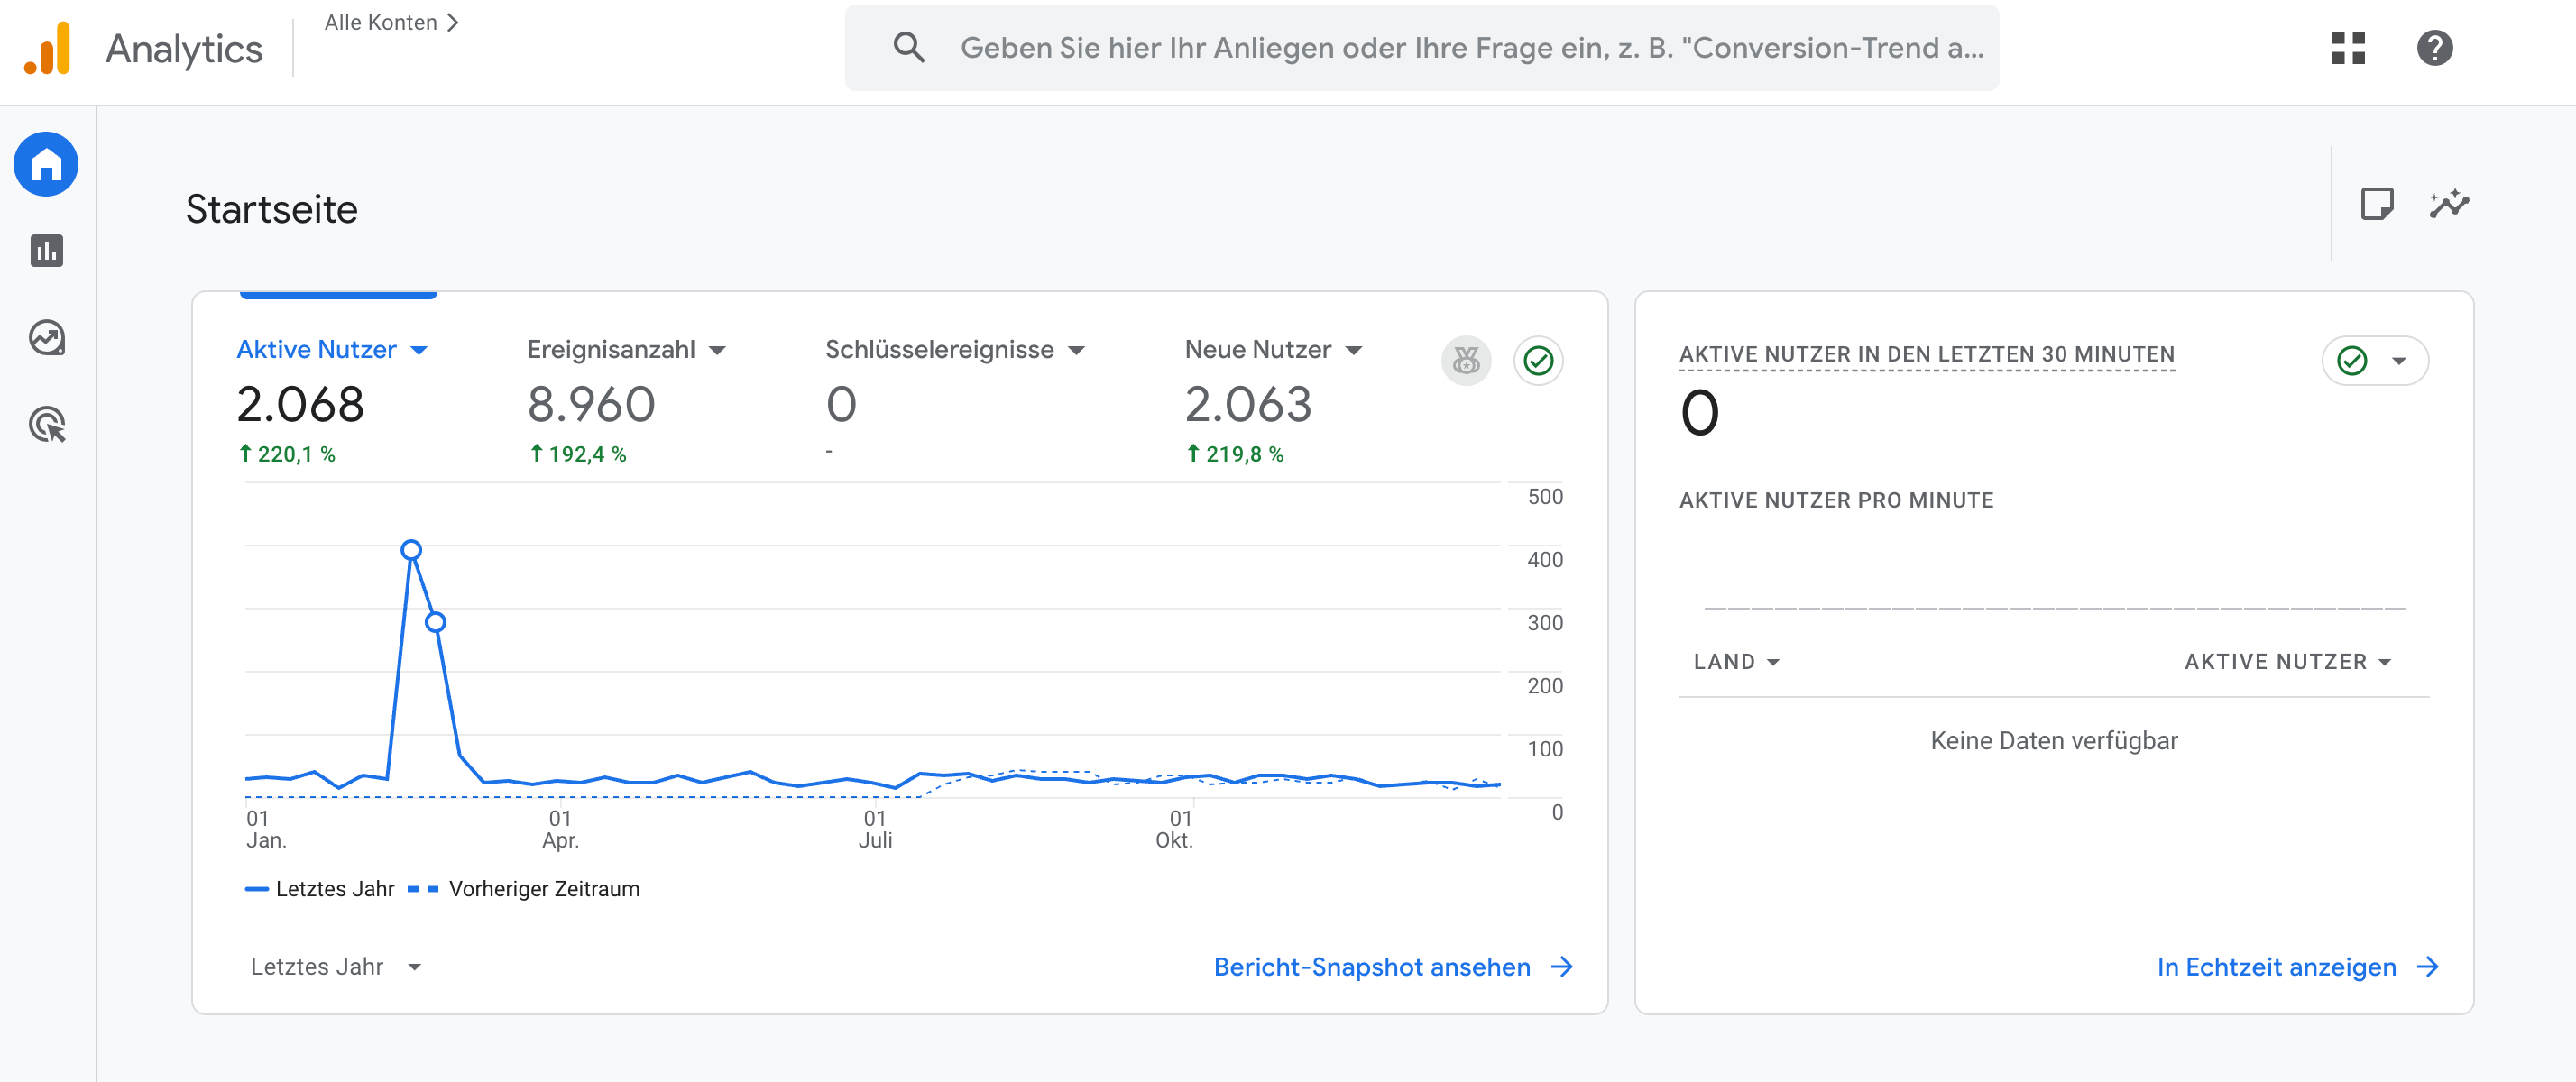Open AKTIVE NUTZER column dropdown
This screenshot has height=1082, width=2576.
pyautogui.click(x=2287, y=661)
